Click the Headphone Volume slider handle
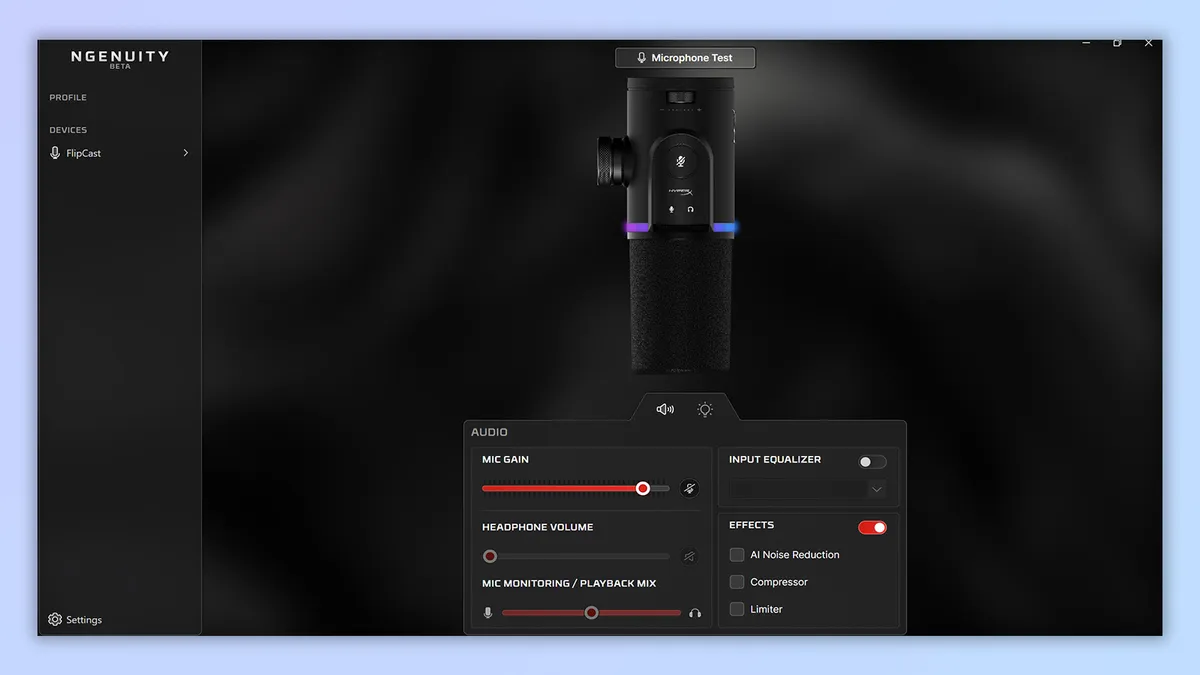This screenshot has height=675, width=1200. [490, 556]
